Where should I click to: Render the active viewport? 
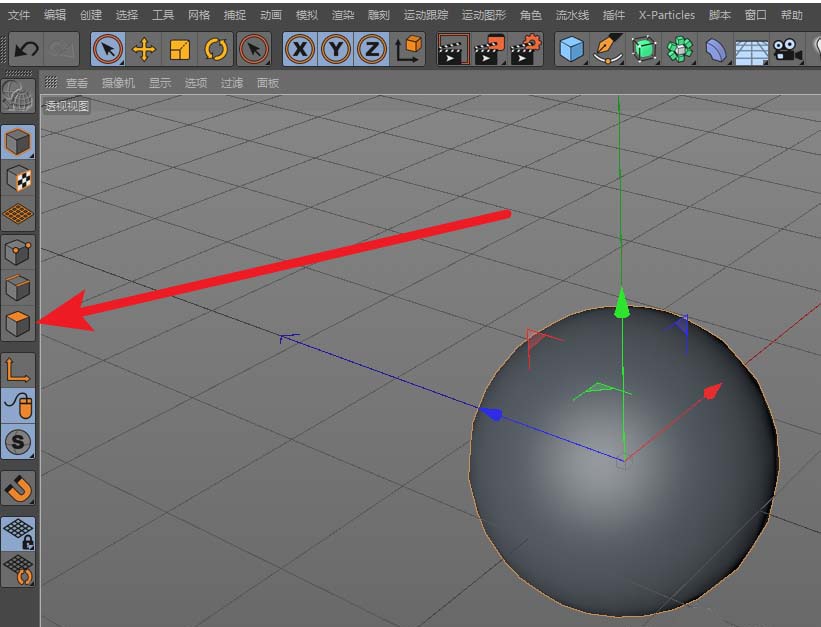[x=452, y=48]
